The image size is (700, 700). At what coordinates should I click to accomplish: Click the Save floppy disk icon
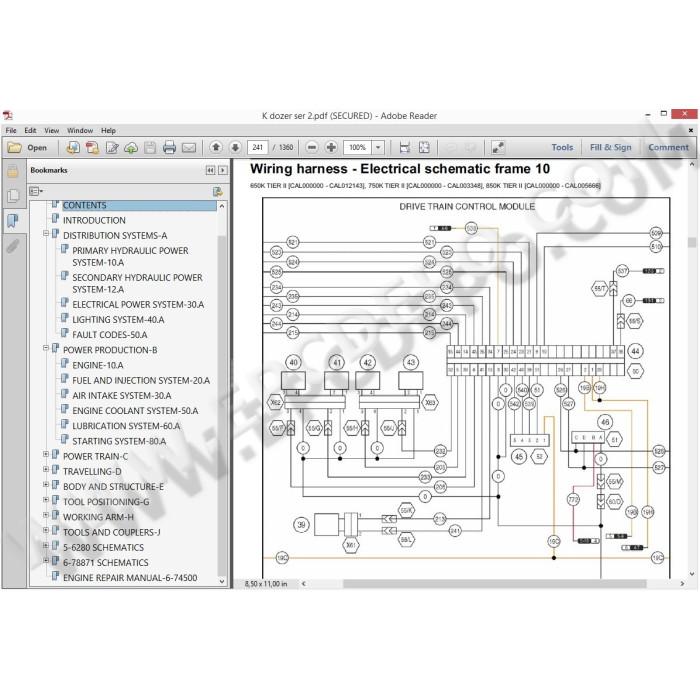coord(150,147)
